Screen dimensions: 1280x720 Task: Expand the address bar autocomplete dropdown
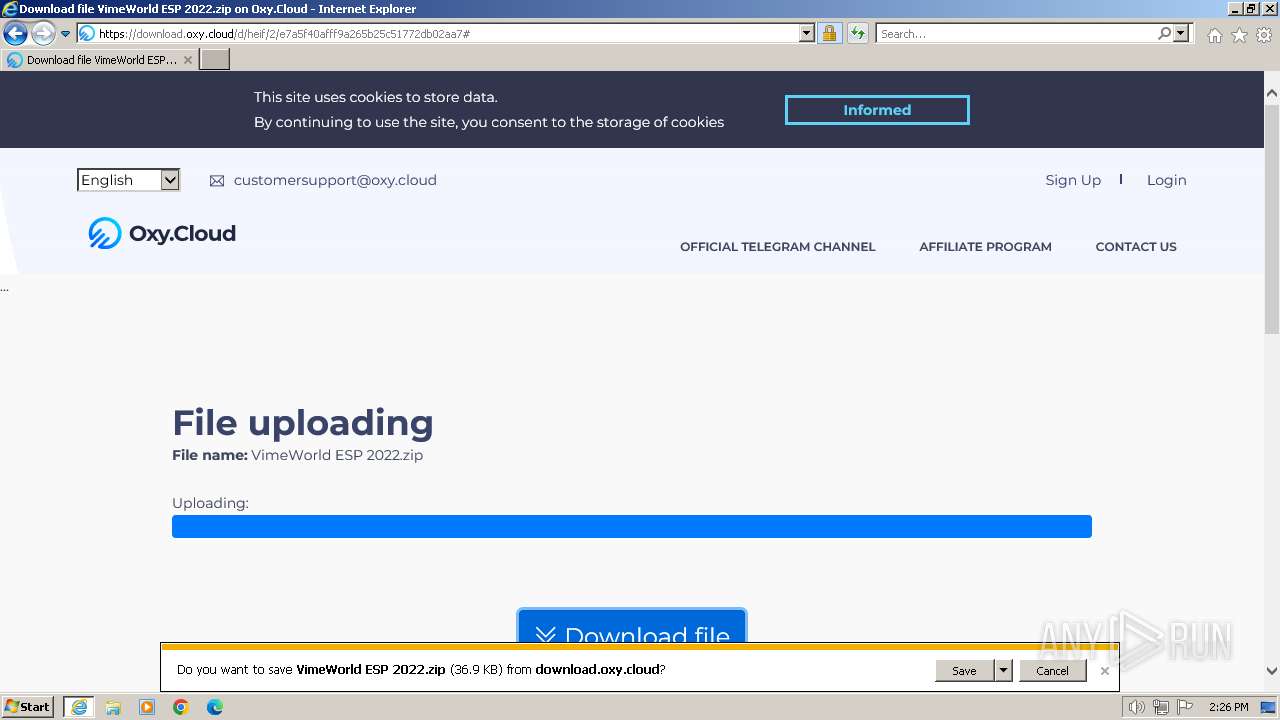pos(807,34)
